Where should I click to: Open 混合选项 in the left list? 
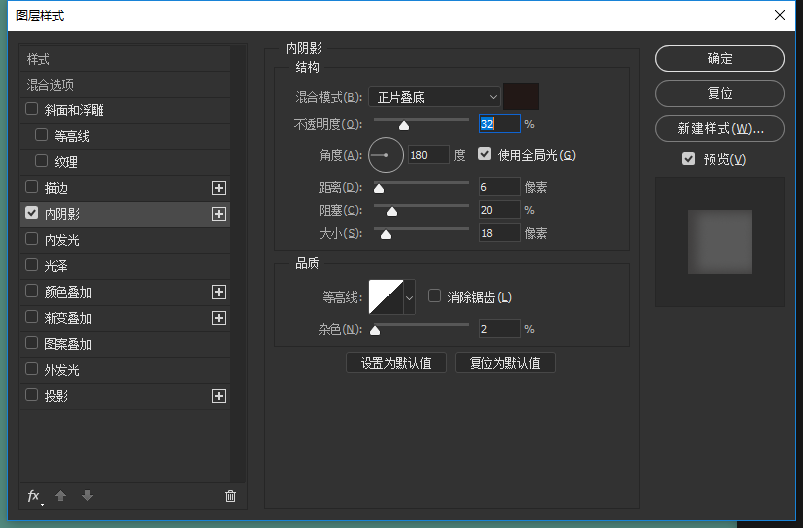click(124, 85)
